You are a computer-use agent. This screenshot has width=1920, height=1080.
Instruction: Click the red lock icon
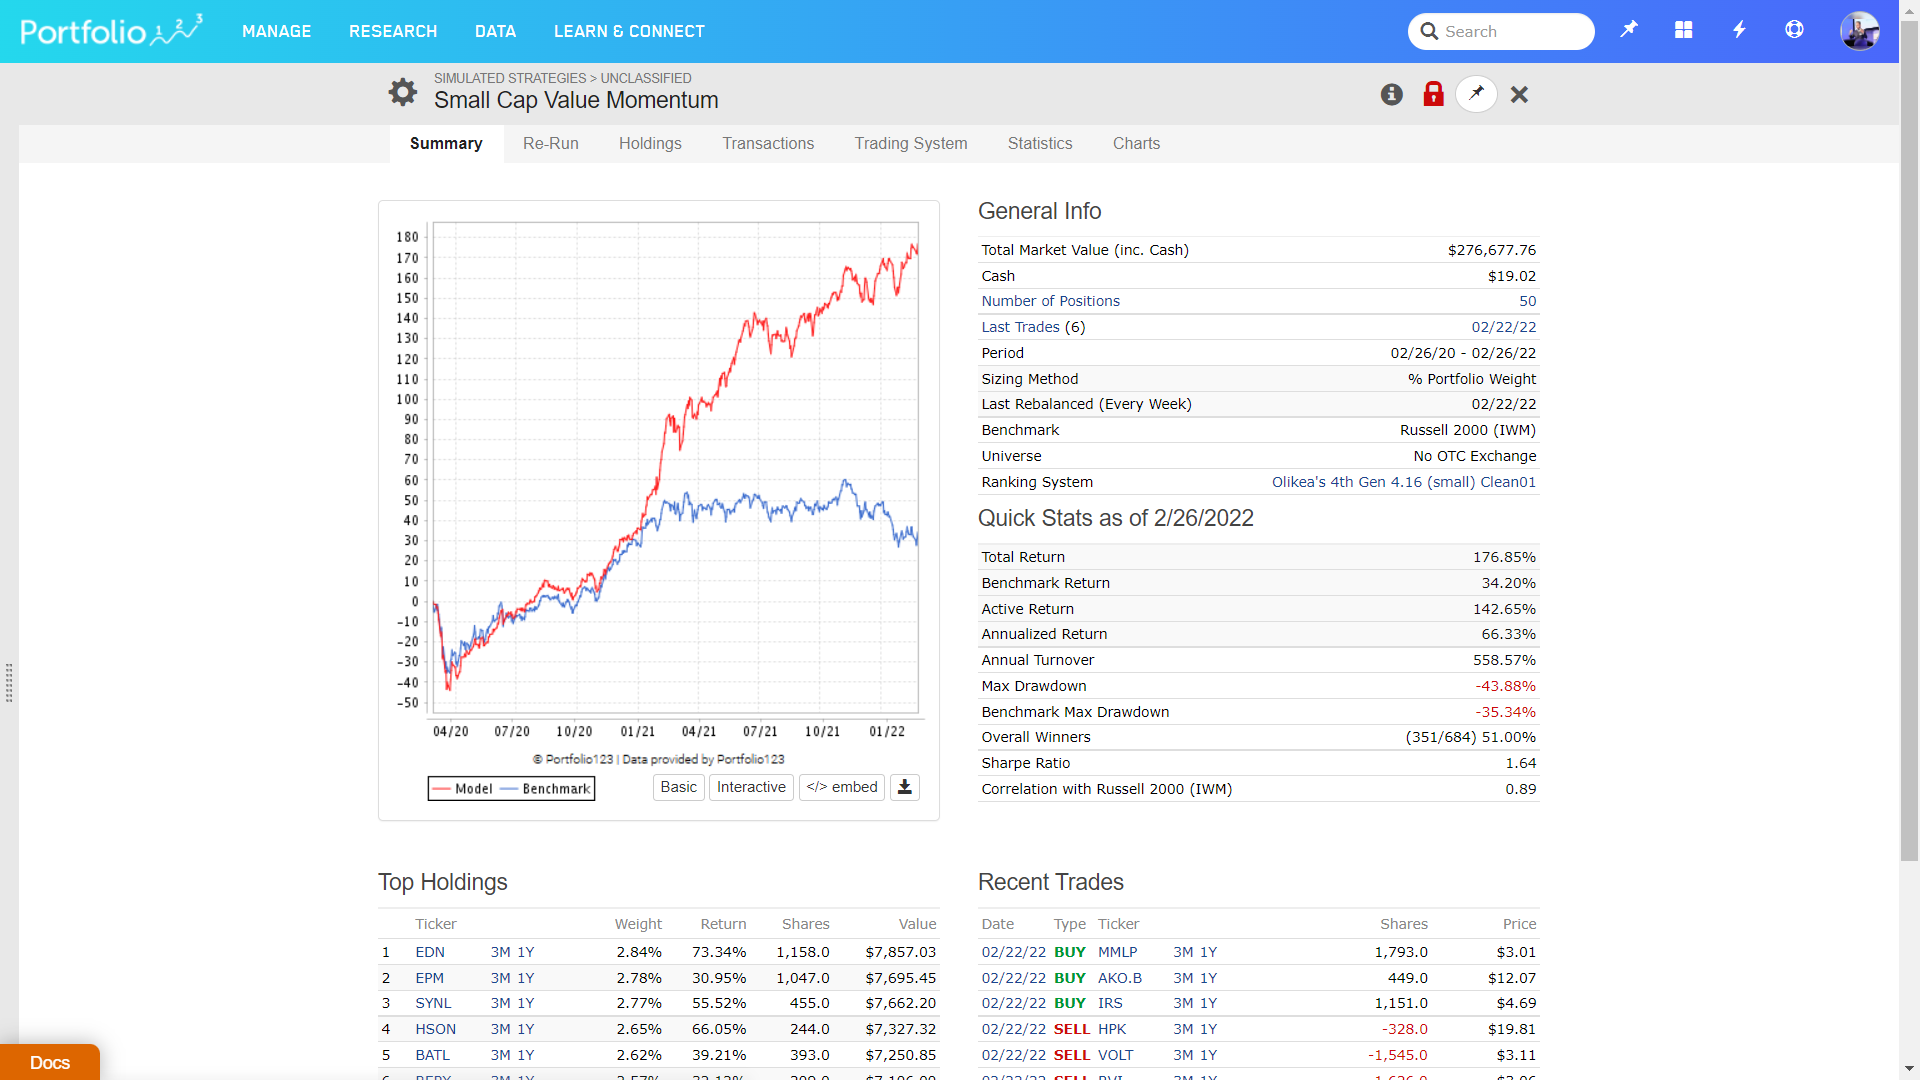point(1433,94)
